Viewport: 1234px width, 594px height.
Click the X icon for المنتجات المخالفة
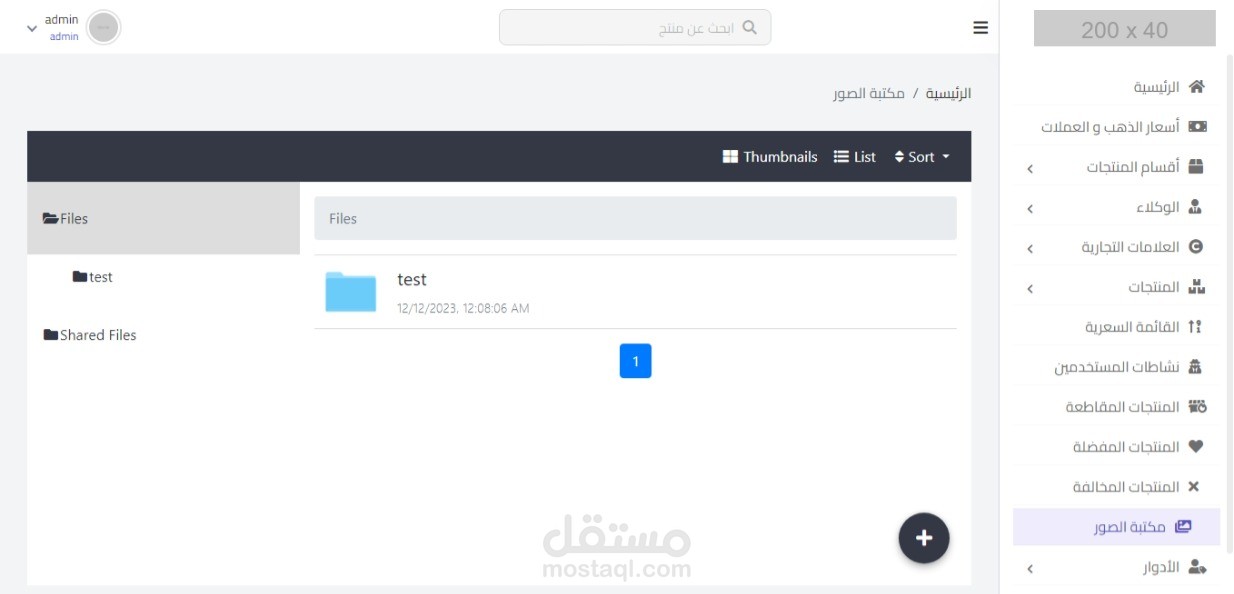click(1192, 487)
